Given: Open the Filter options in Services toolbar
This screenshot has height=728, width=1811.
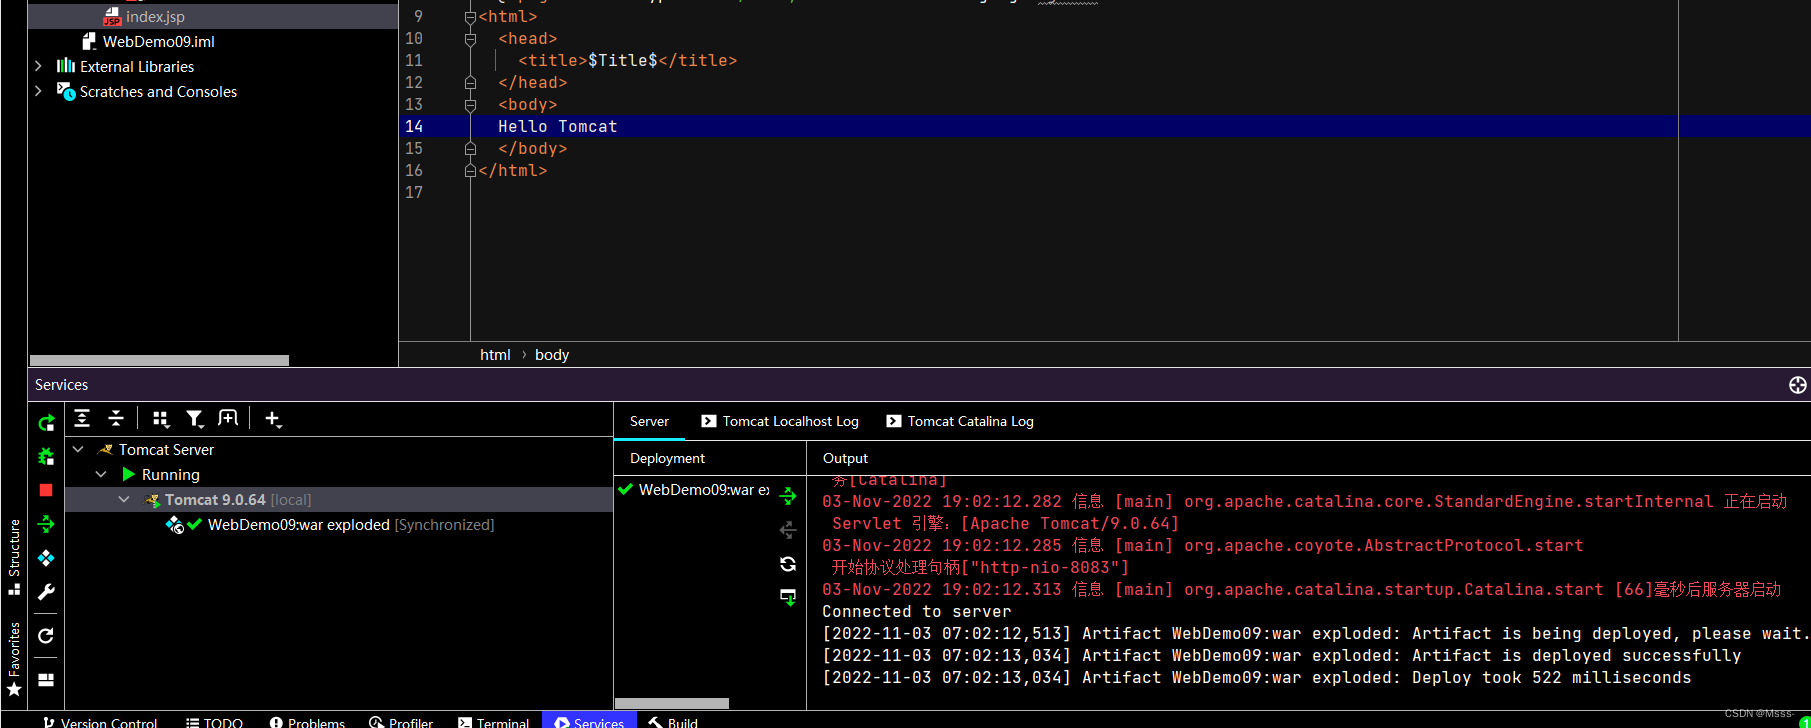Looking at the screenshot, I should (195, 419).
